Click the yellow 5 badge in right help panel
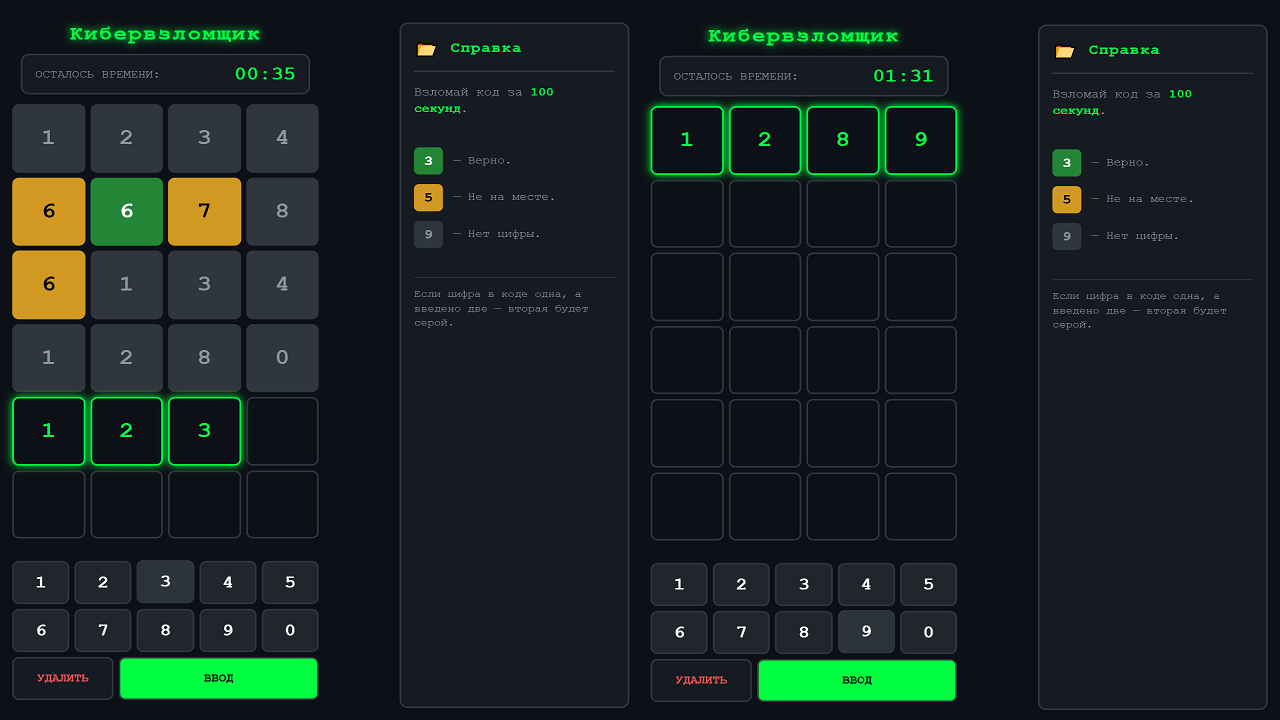The image size is (1280, 720). (1066, 199)
